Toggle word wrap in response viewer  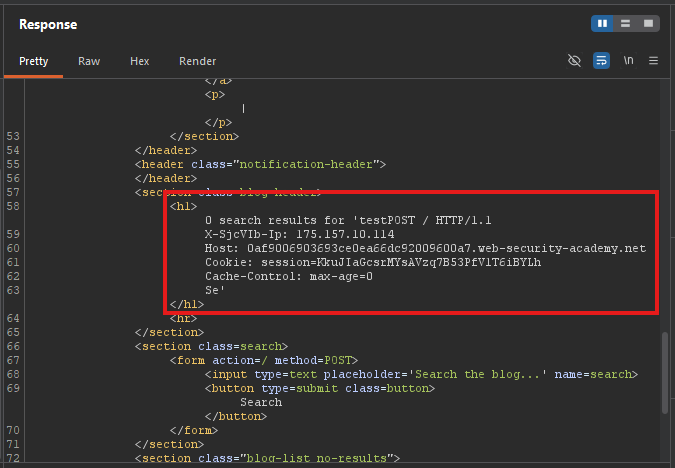[x=601, y=61]
